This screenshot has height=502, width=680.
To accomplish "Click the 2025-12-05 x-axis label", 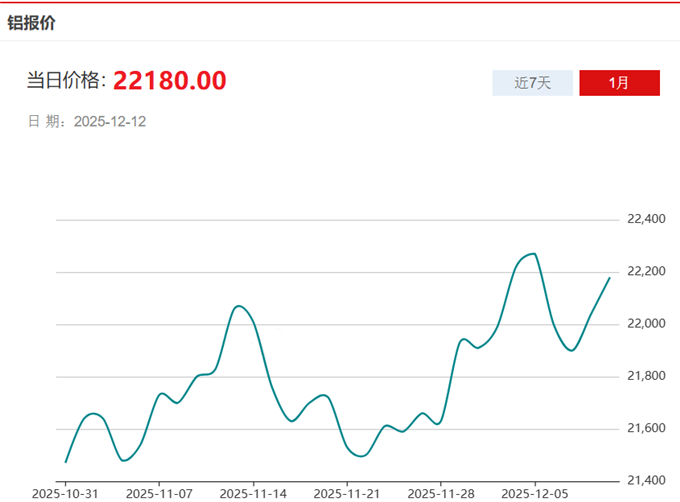I will point(535,493).
